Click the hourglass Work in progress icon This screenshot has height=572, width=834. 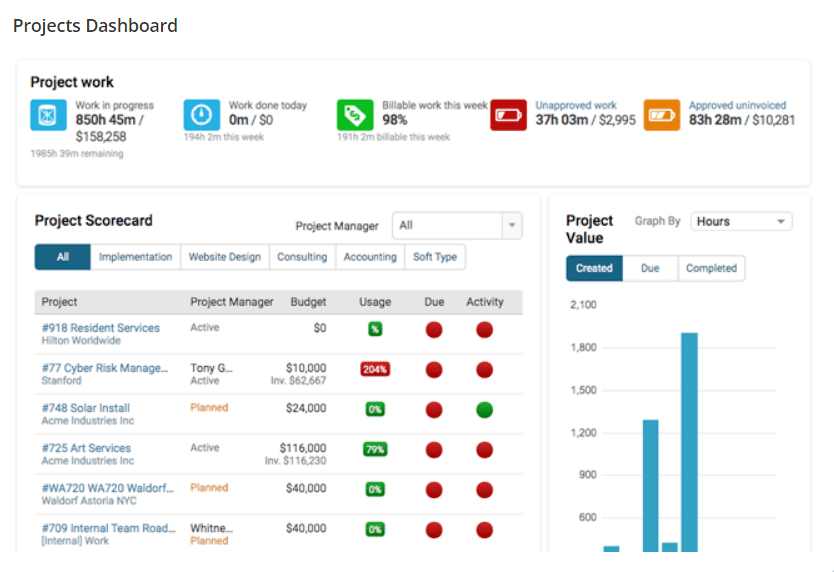click(48, 115)
